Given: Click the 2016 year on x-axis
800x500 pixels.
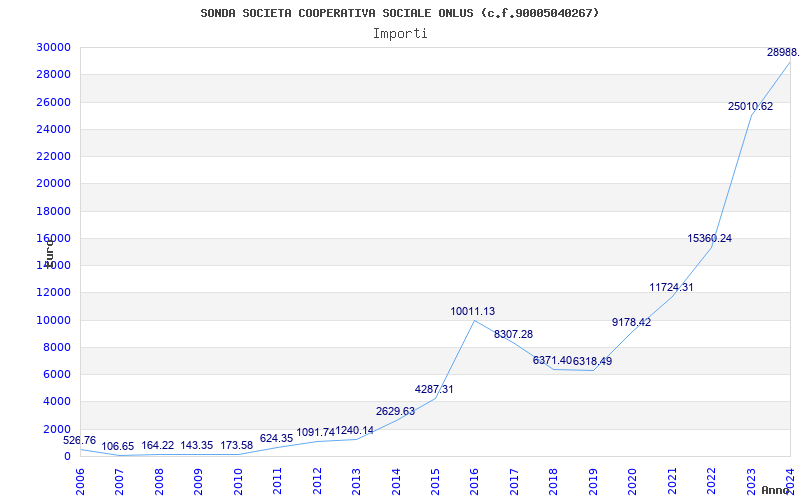Looking at the screenshot, I should 475,480.
